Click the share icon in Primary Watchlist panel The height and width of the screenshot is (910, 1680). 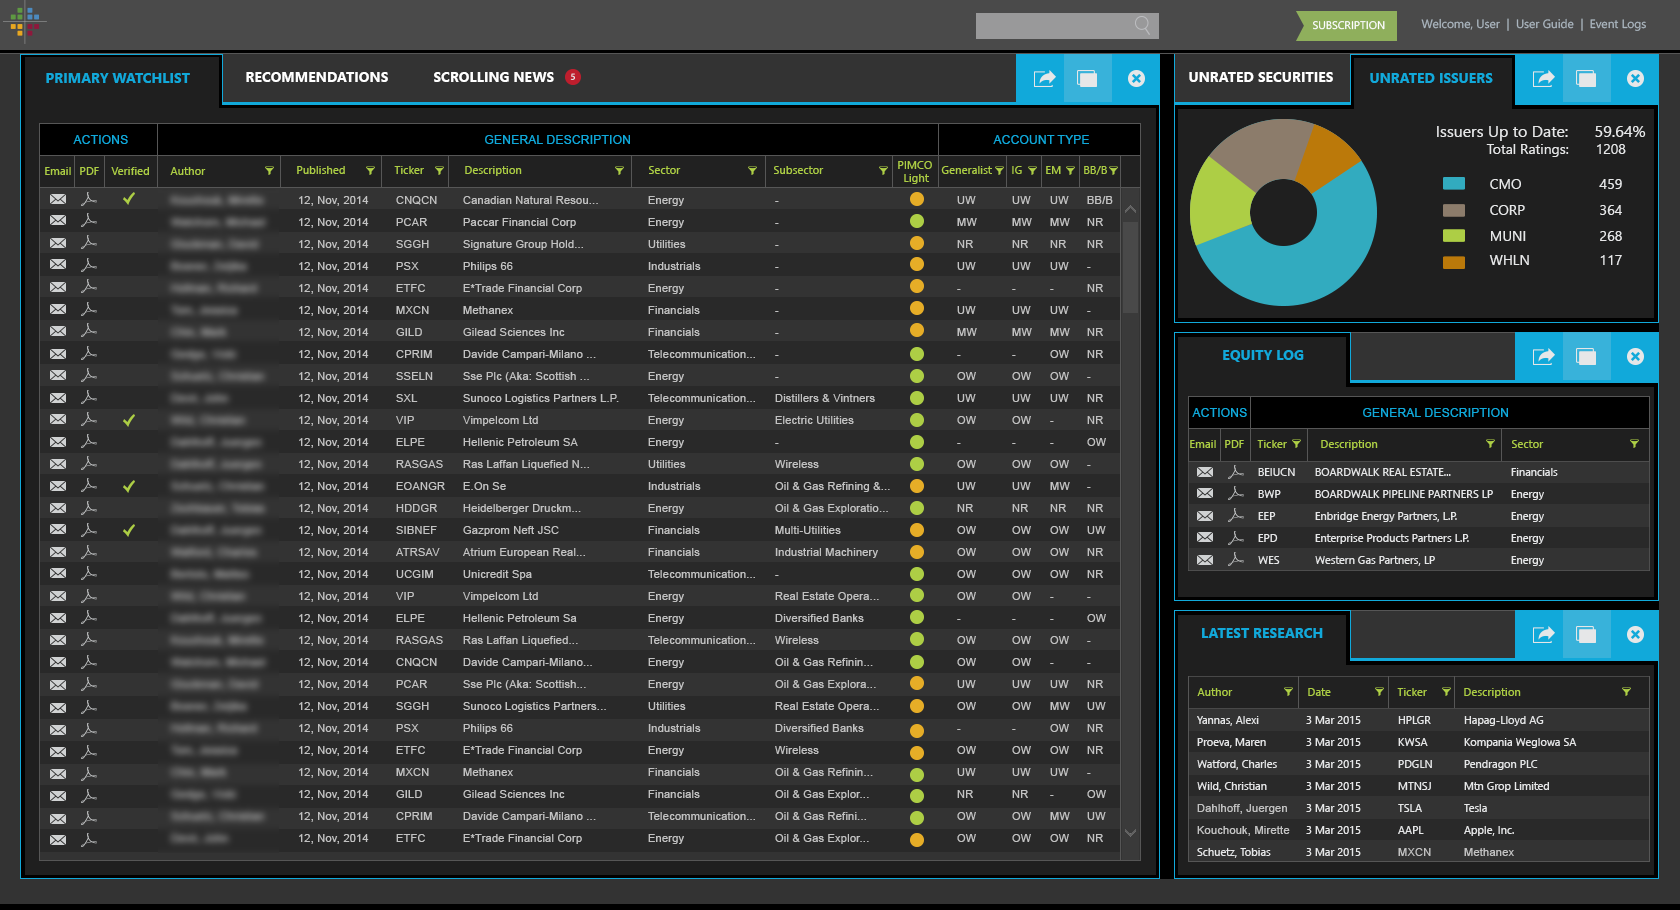(1044, 79)
